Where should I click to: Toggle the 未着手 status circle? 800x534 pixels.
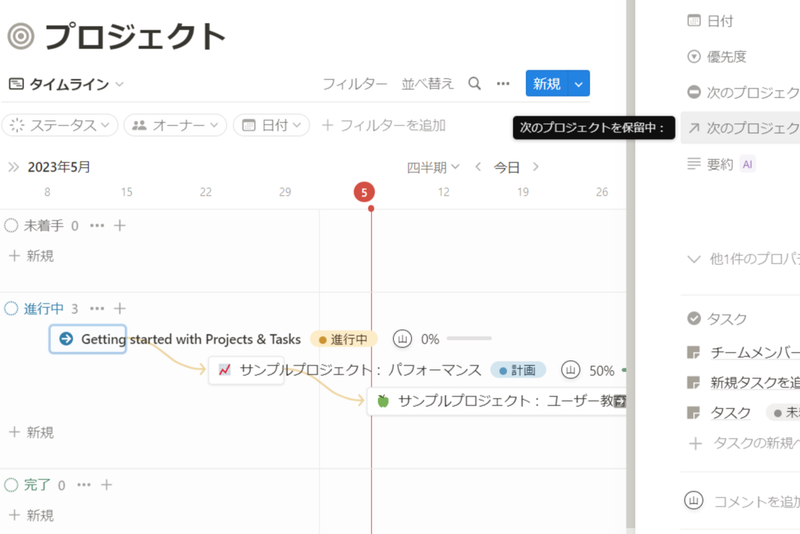[x=11, y=225]
